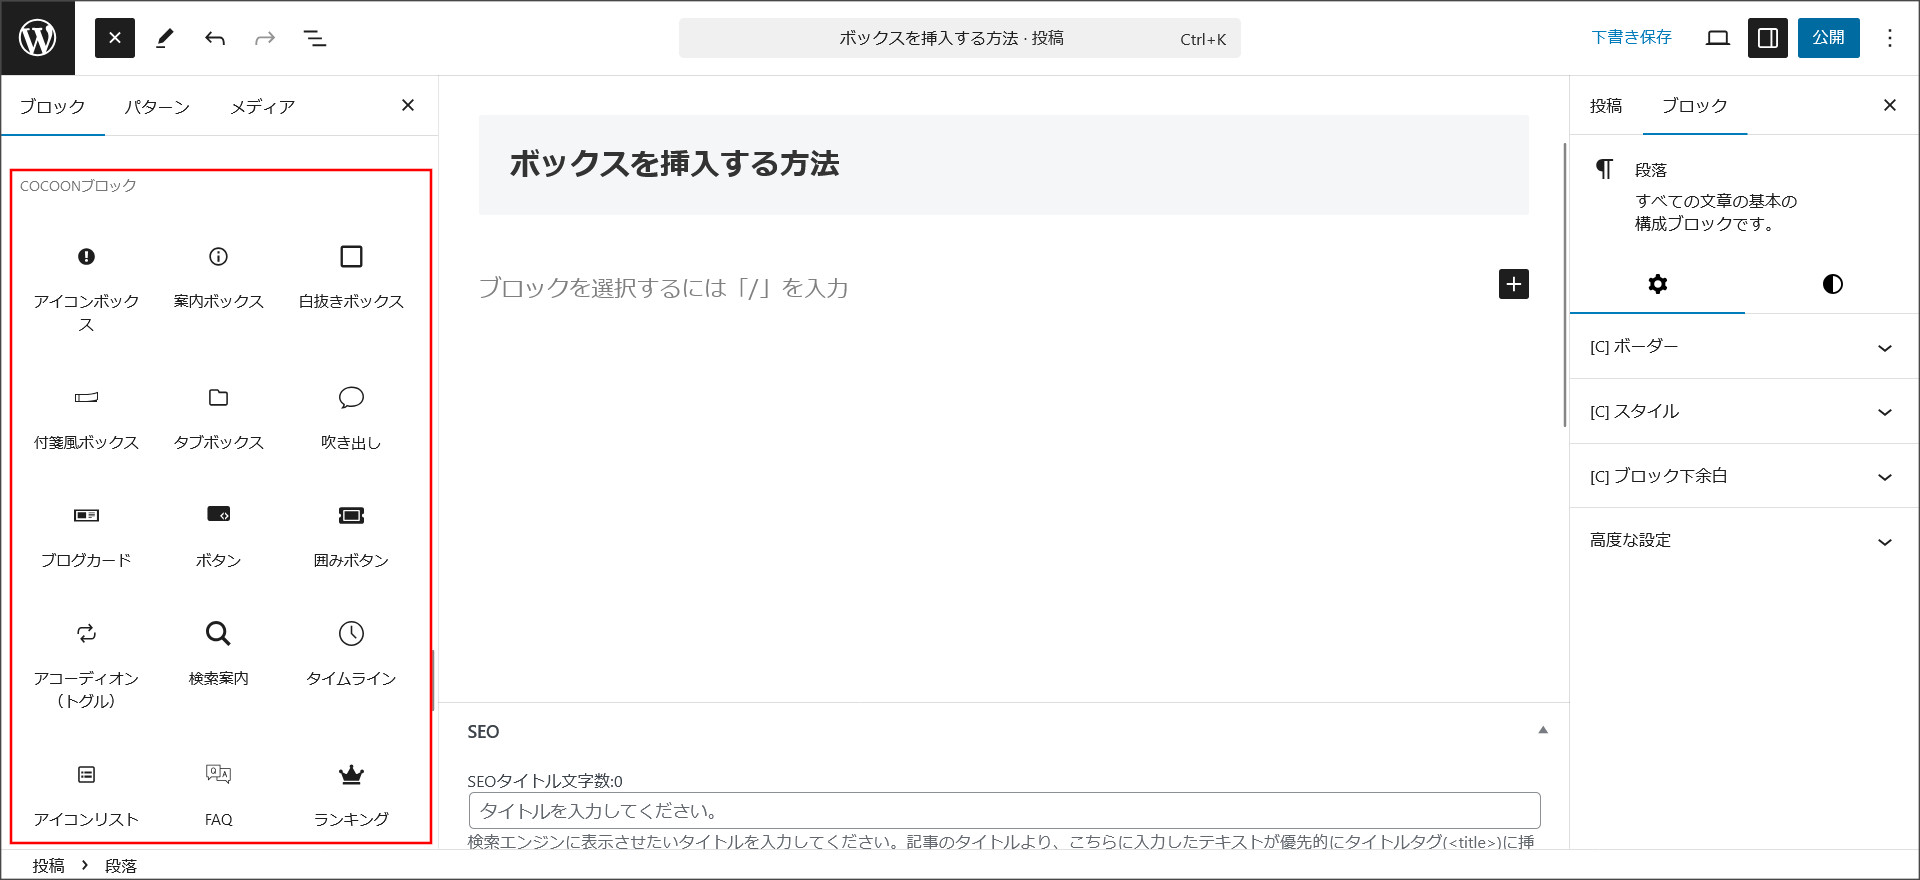Screen dimensions: 1920x880
Task: Toggle the block inserter close button
Action: [115, 38]
